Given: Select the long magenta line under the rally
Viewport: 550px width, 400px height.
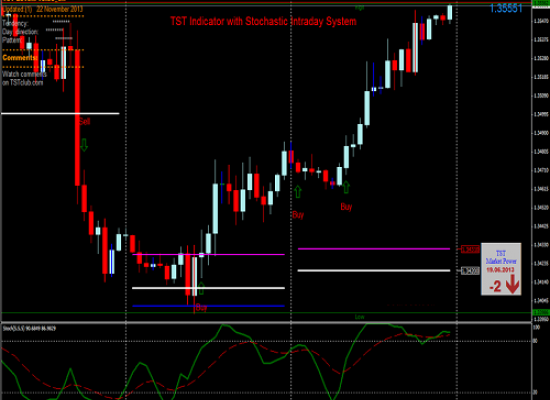Looking at the screenshot, I should [374, 249].
